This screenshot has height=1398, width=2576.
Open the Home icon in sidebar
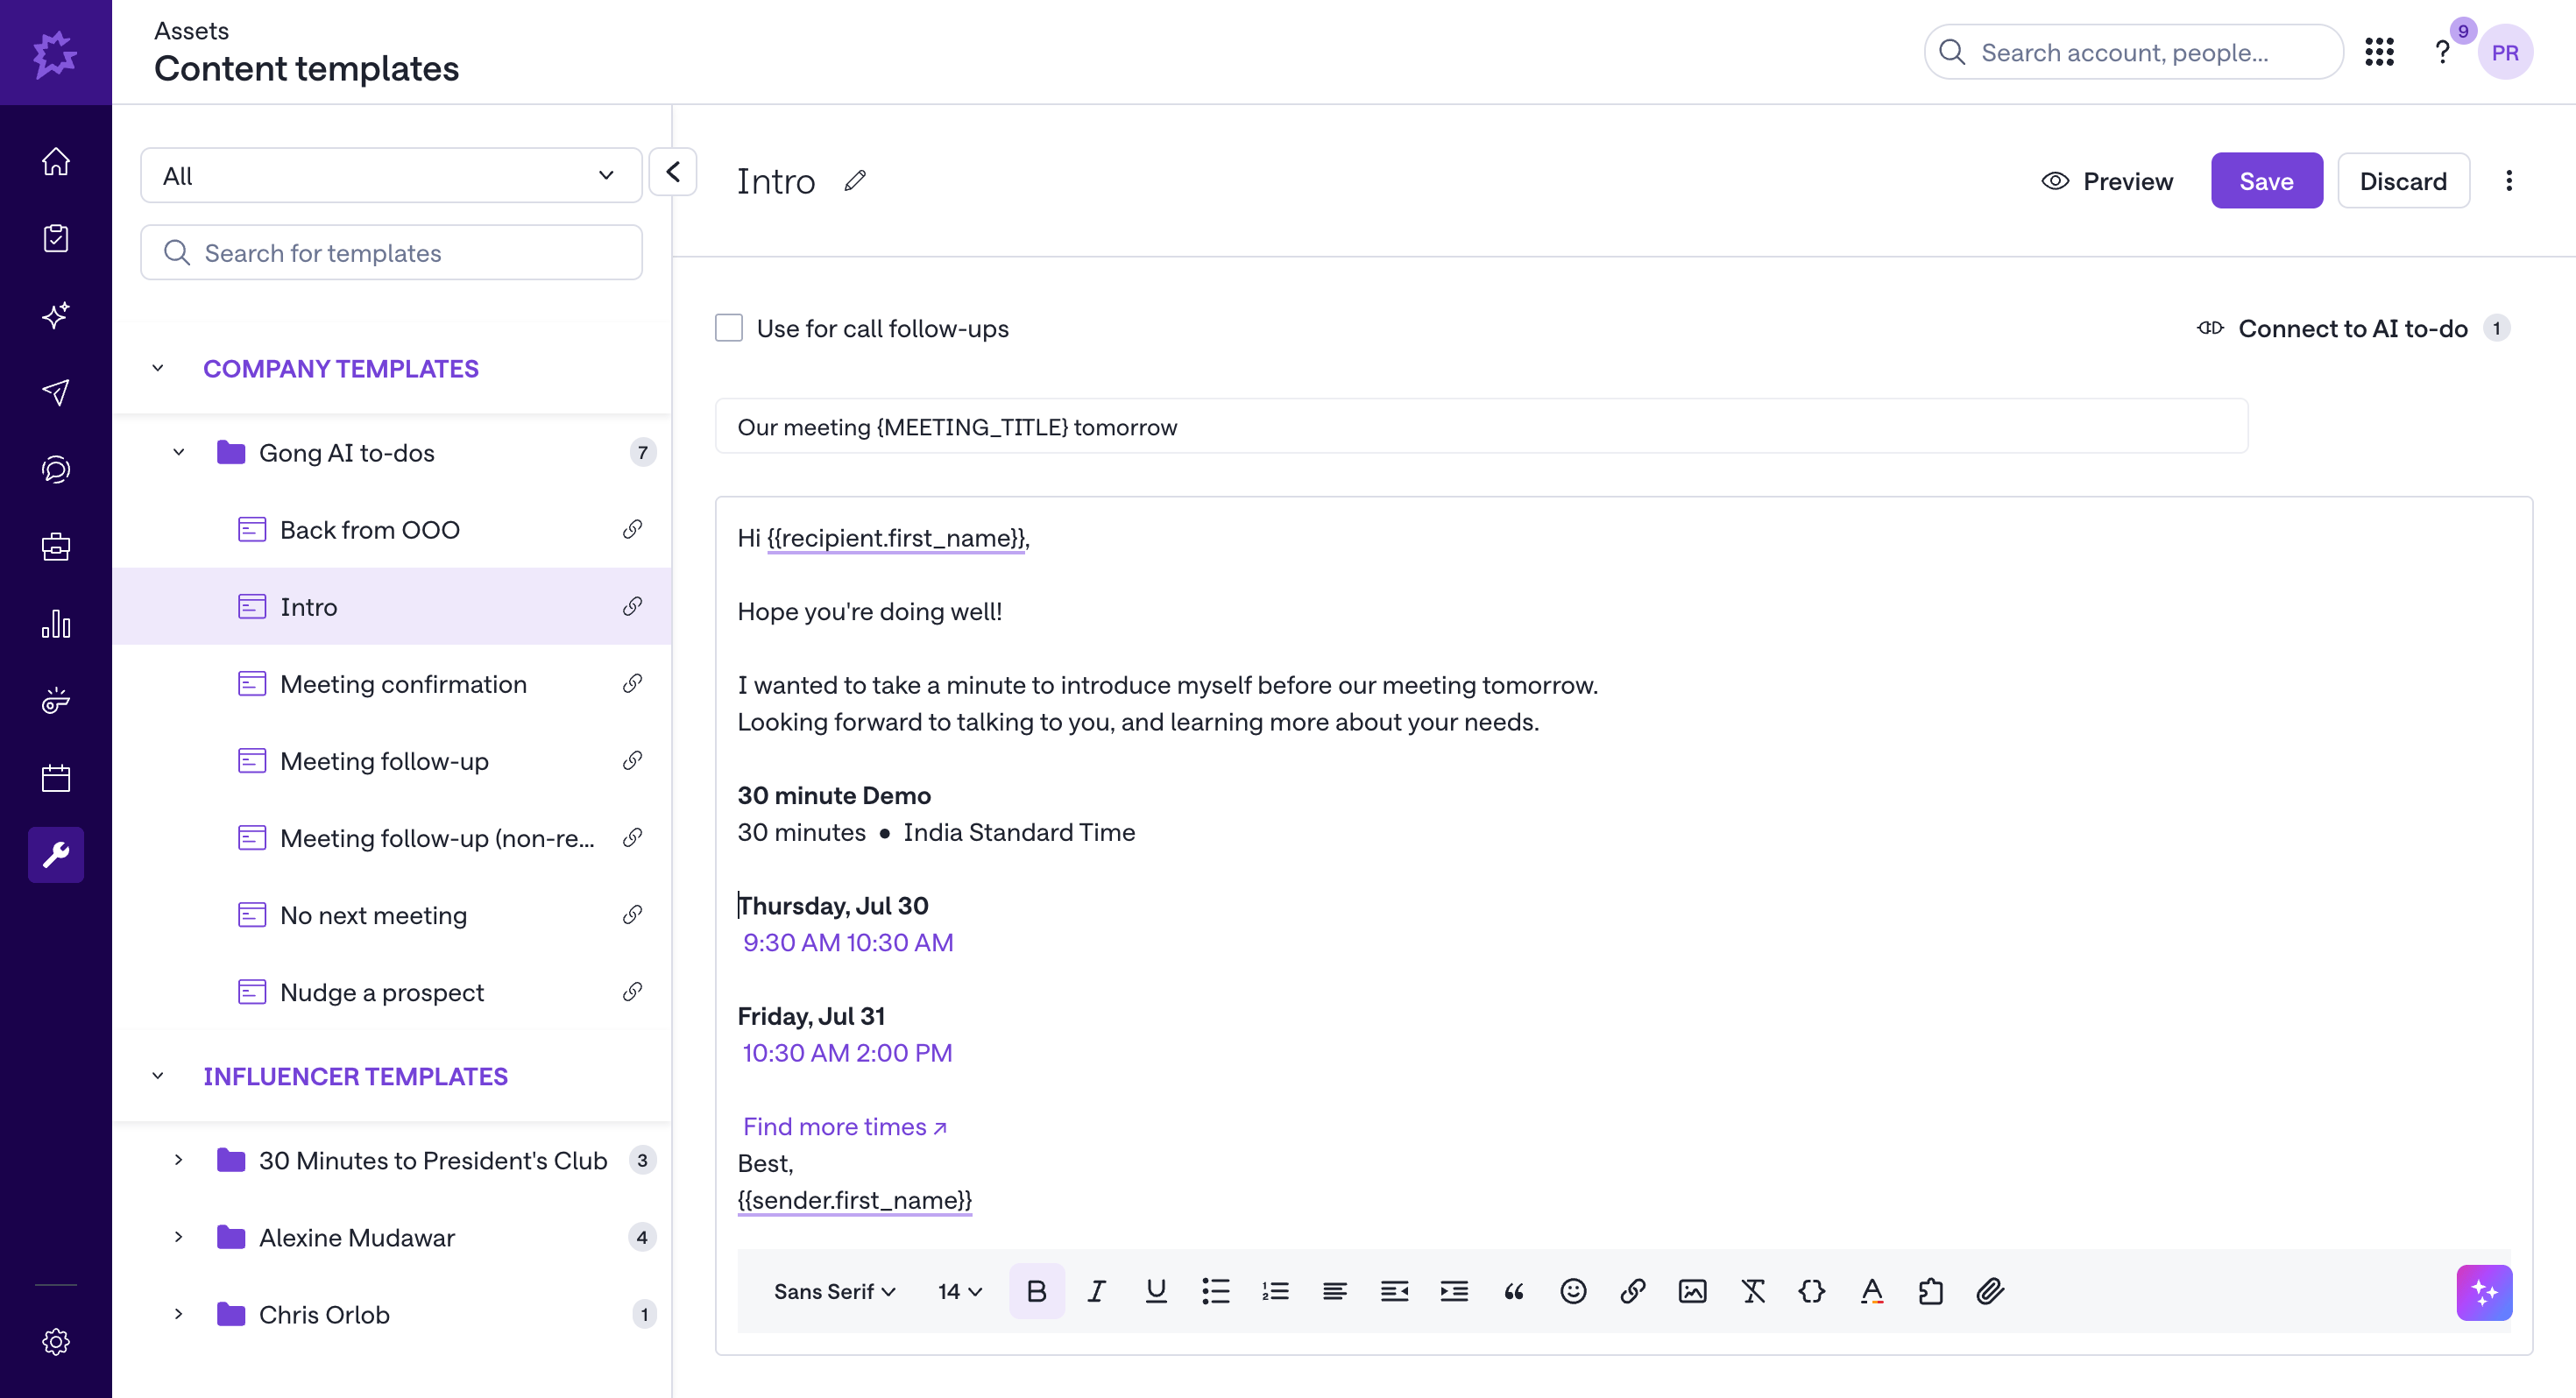tap(56, 161)
